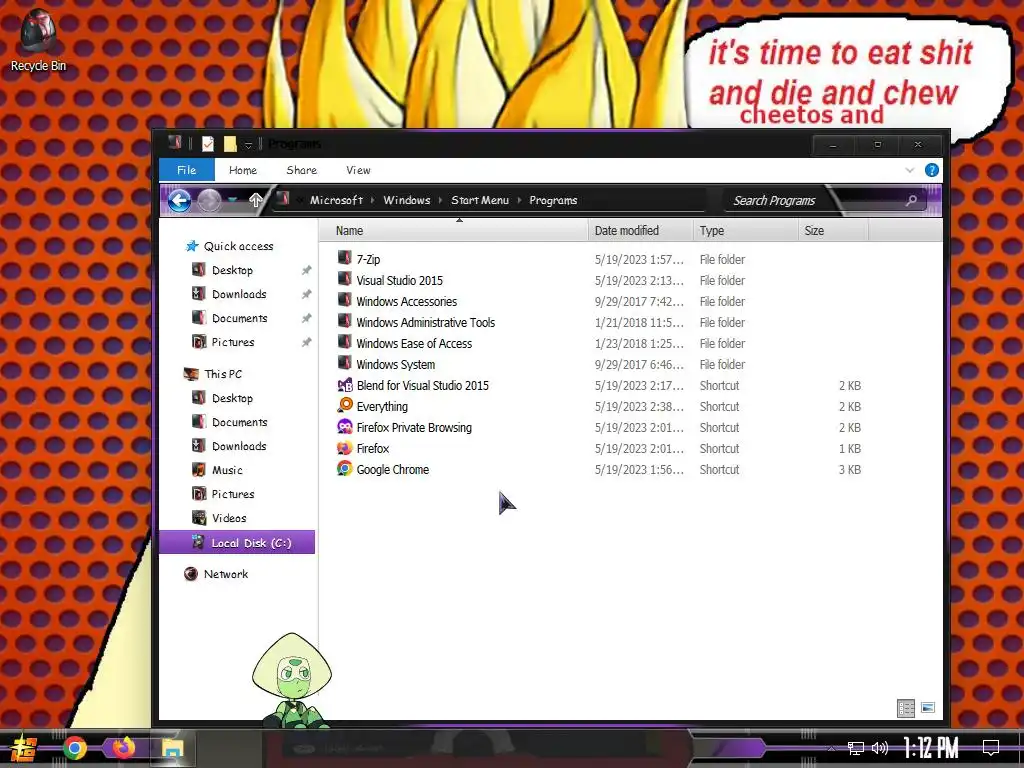Image resolution: width=1024 pixels, height=768 pixels.
Task: Click the New folder quick access icon
Action: pos(230,144)
